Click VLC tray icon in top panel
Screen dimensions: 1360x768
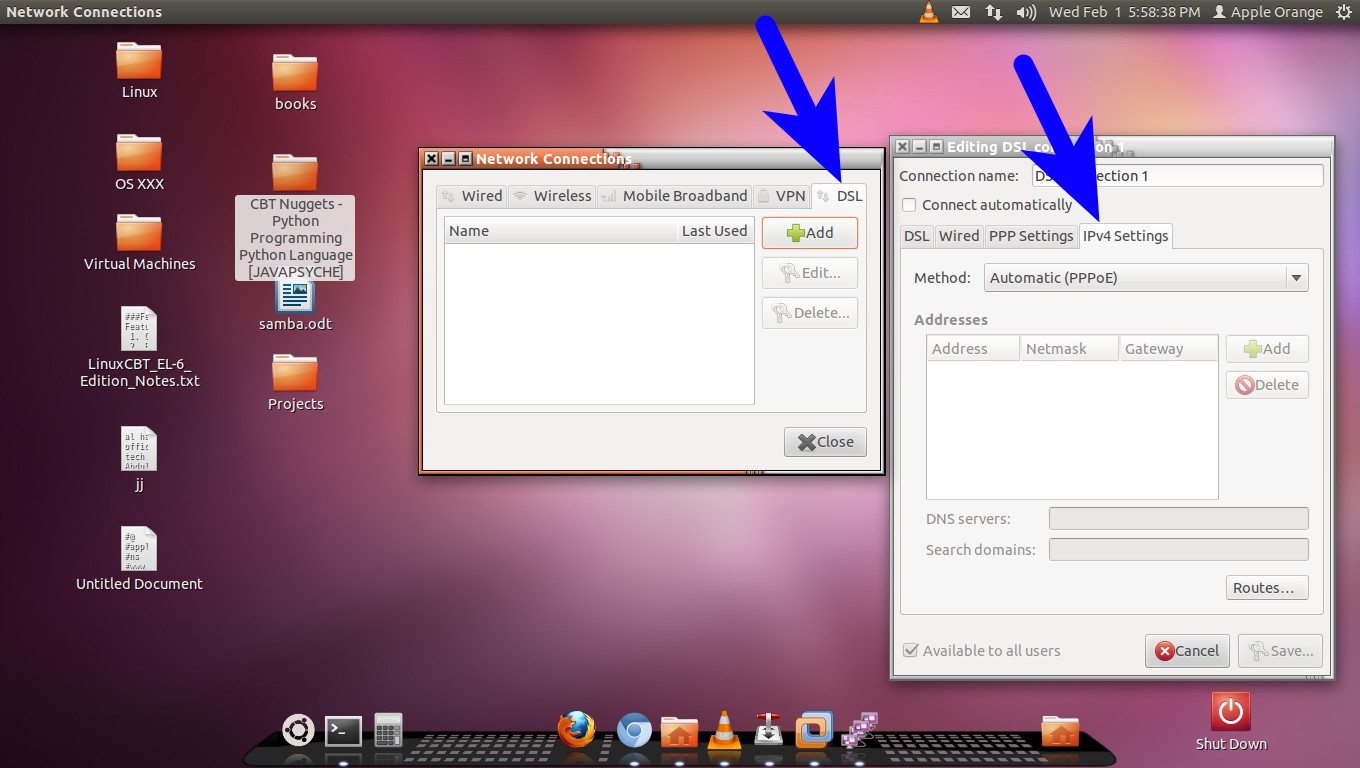[x=929, y=12]
